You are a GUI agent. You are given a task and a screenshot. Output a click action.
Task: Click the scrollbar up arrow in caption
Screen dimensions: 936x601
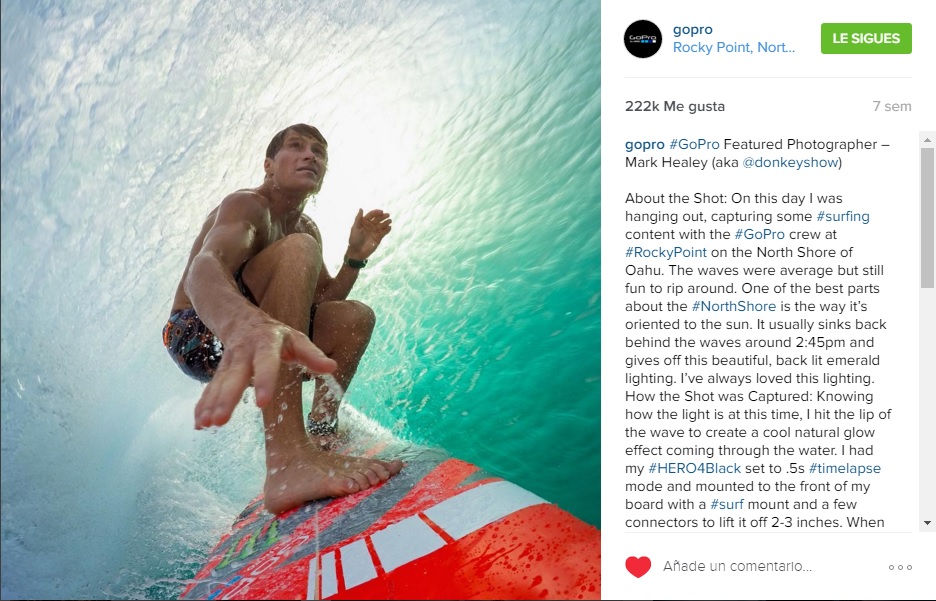[927, 140]
